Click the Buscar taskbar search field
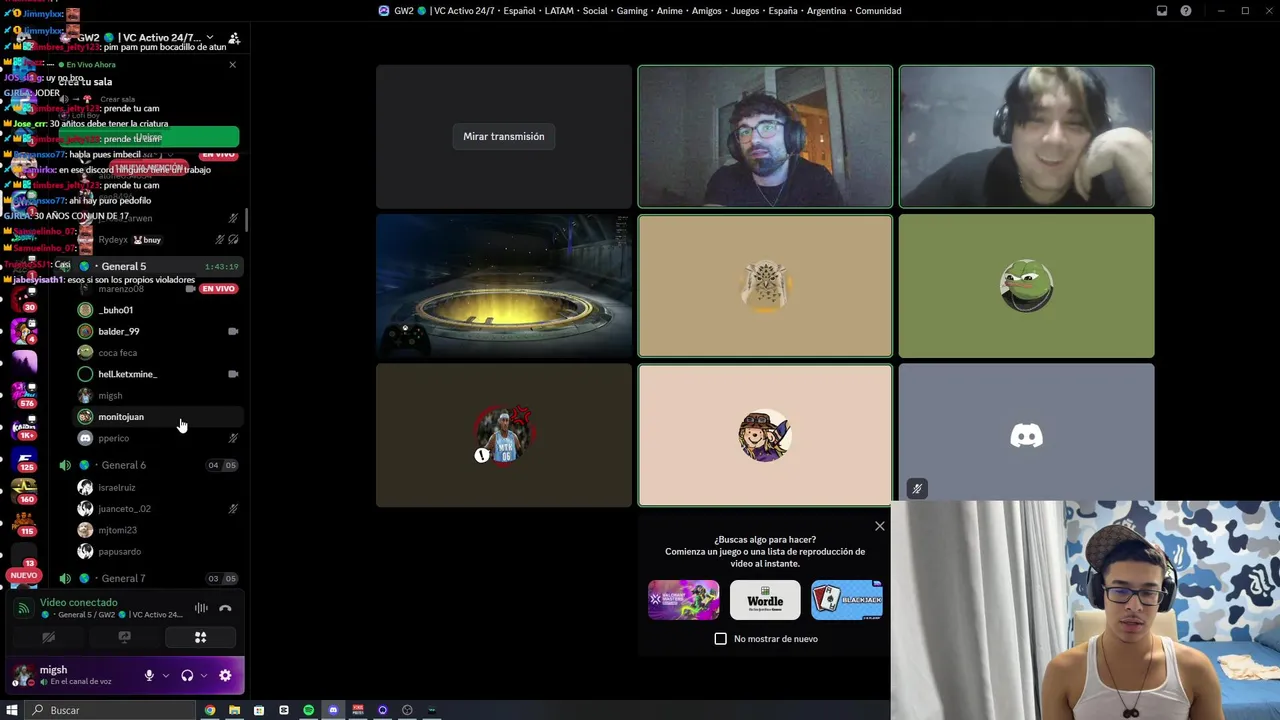Image resolution: width=1280 pixels, height=720 pixels. 110,710
